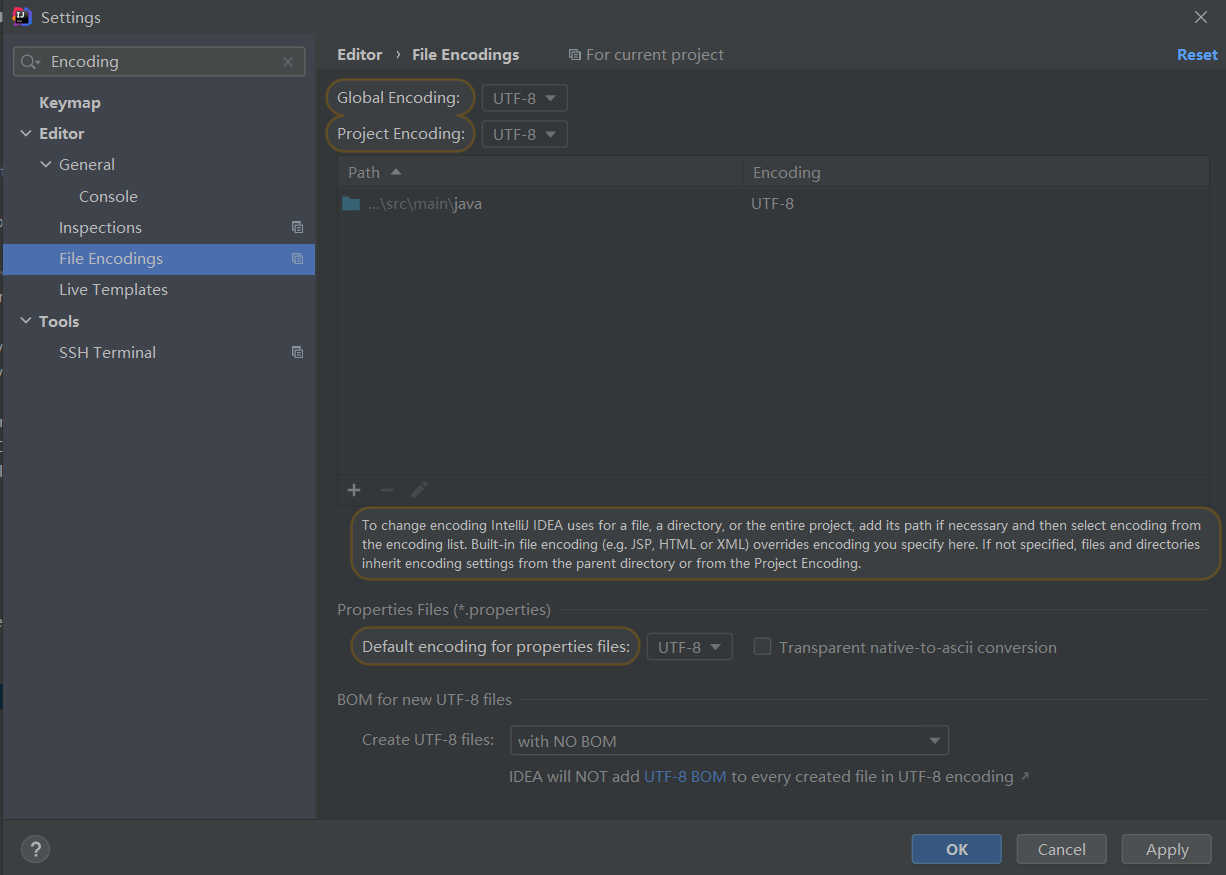This screenshot has height=875, width=1226.
Task: Click the IntelliJ IDEA logo in title bar
Action: coord(22,17)
